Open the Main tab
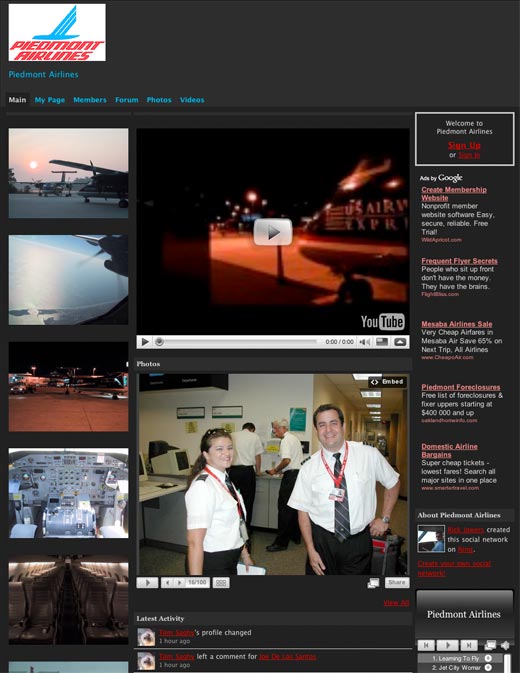The width and height of the screenshot is (520, 673). 18,100
